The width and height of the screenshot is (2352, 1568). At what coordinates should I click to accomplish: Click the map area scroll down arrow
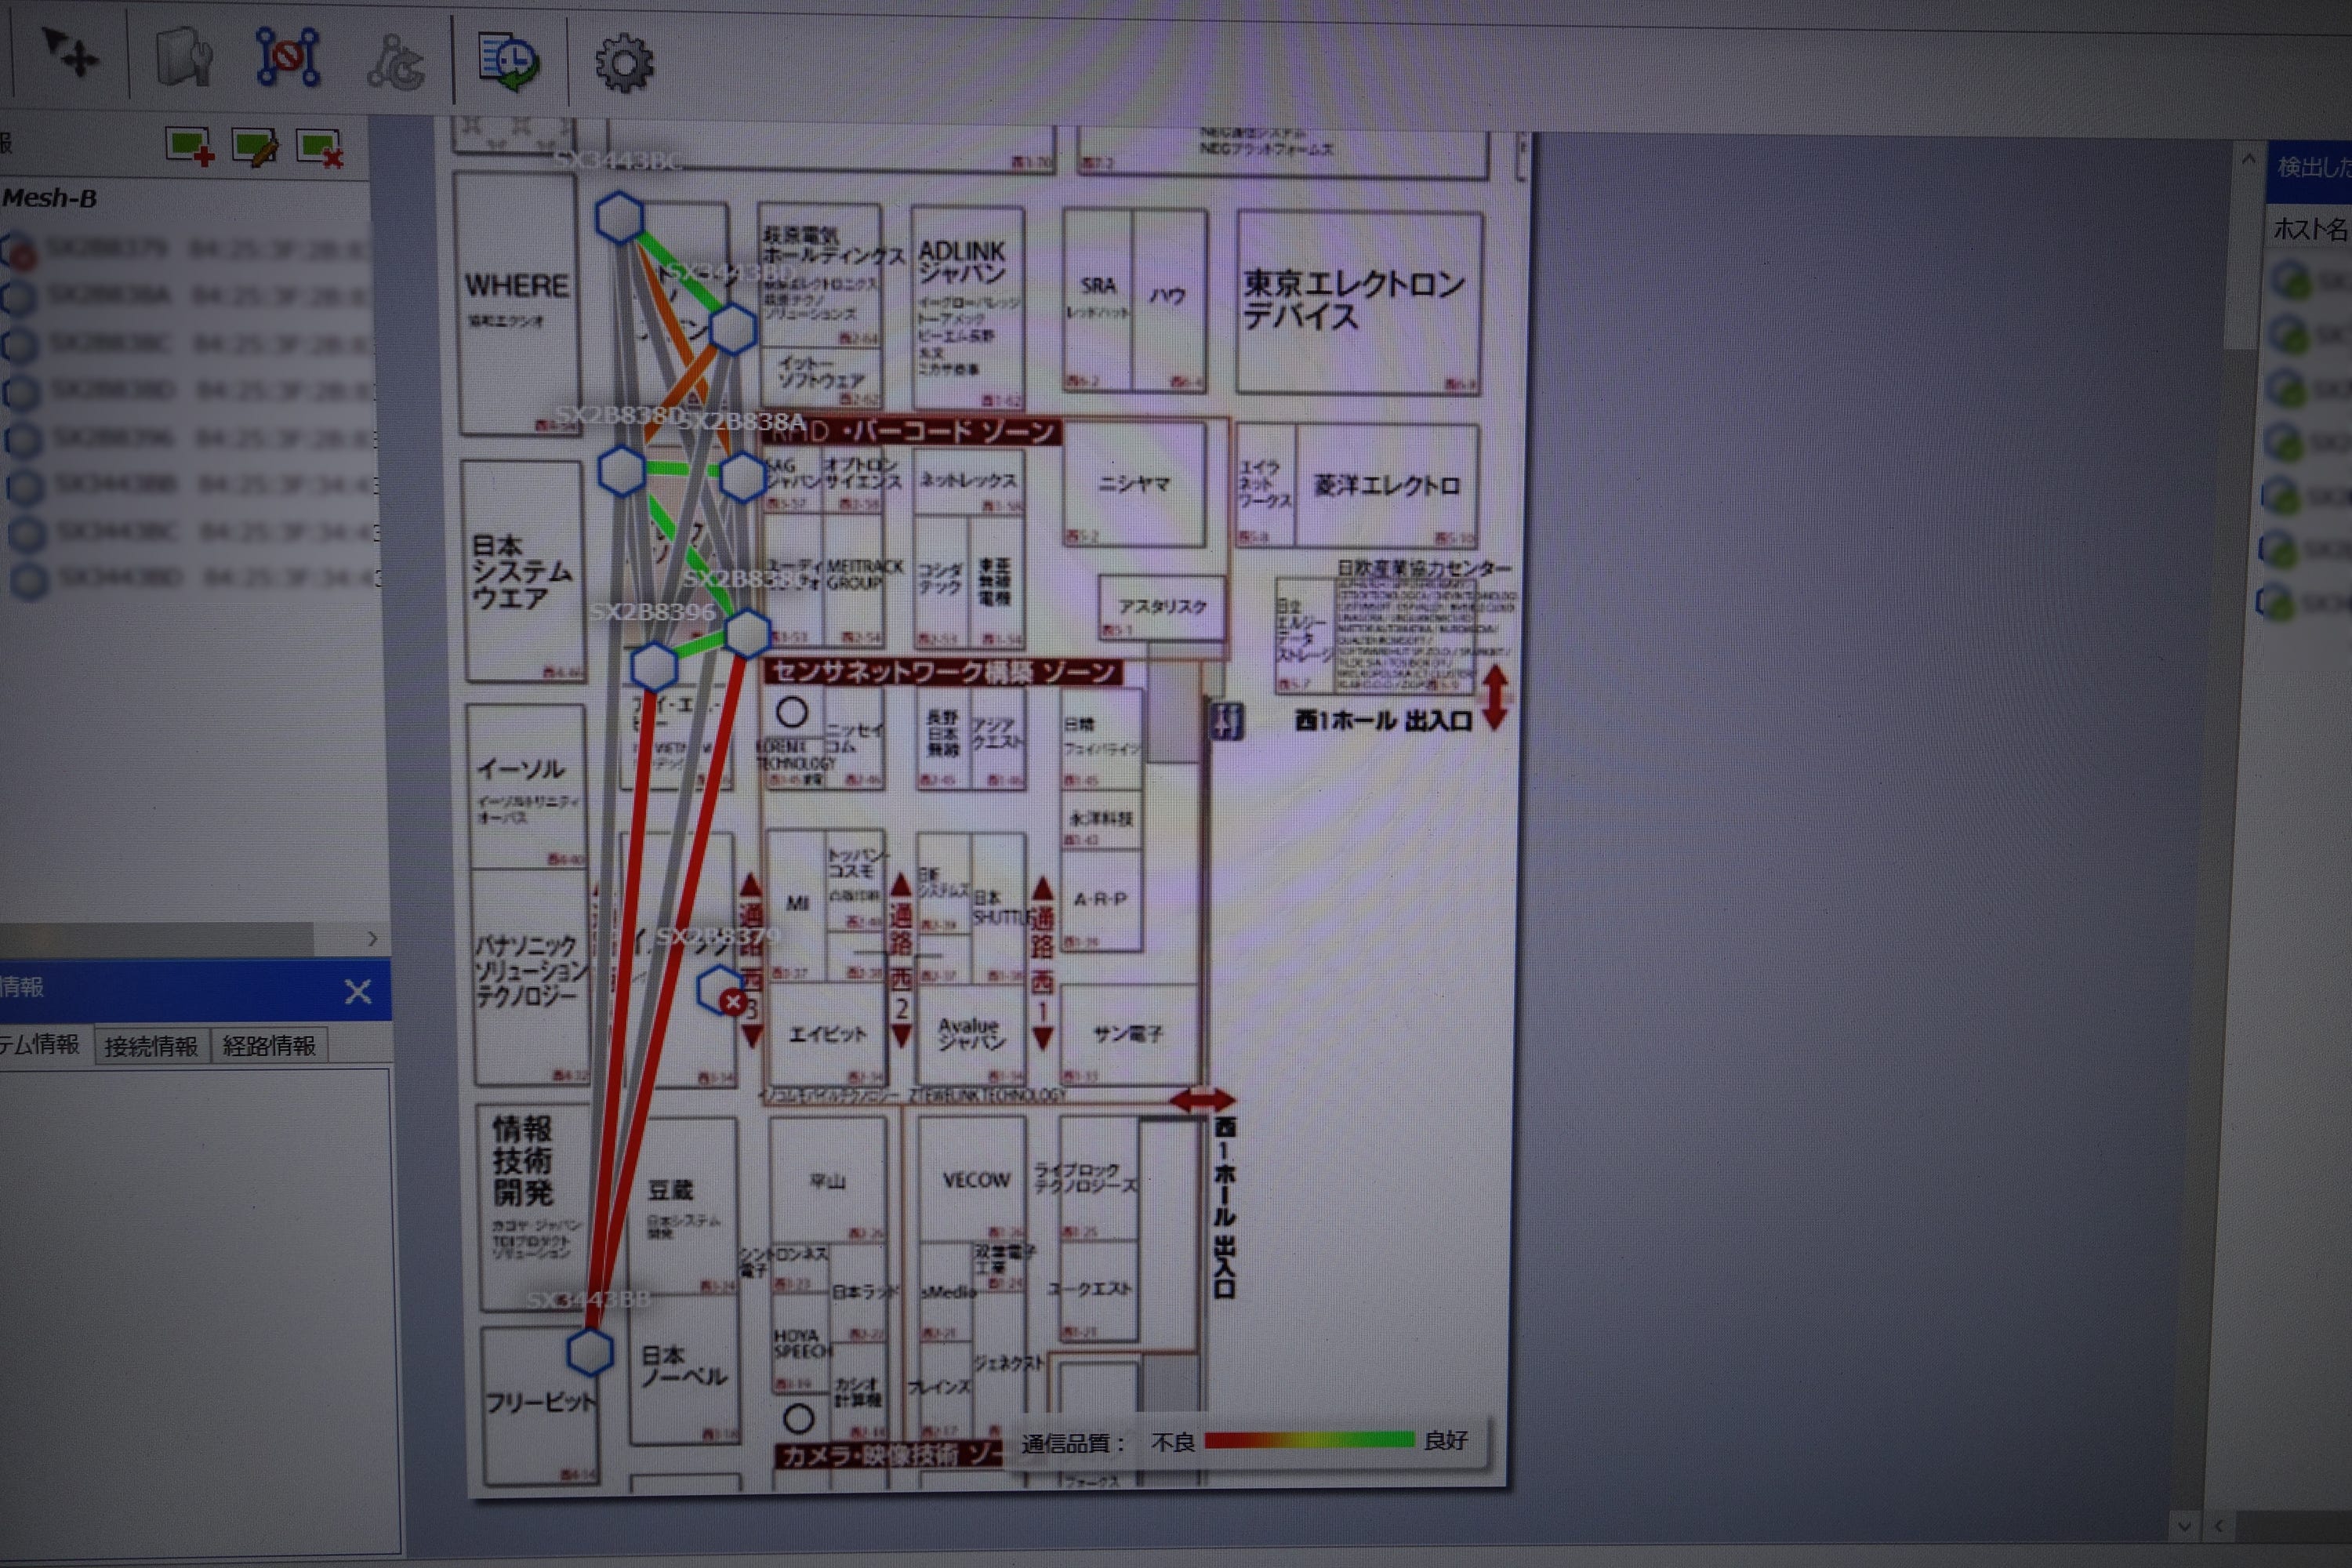tap(2184, 1526)
